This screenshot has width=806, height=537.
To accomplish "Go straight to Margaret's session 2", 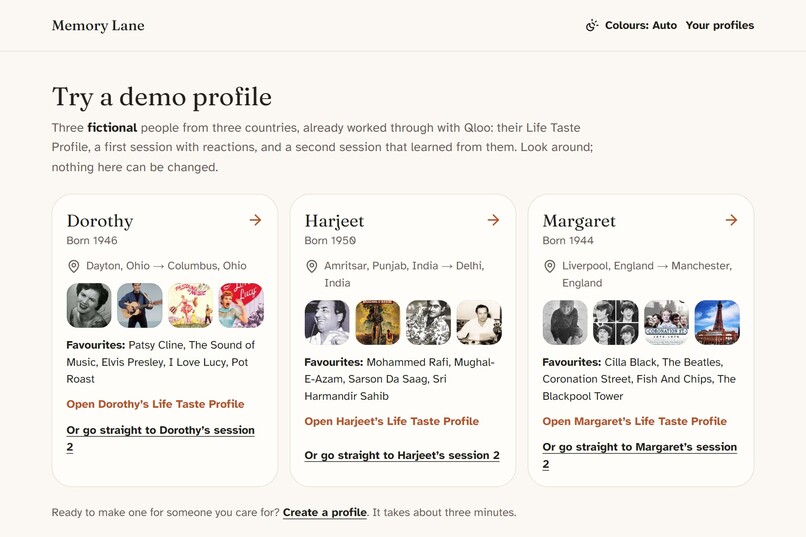I will click(639, 455).
